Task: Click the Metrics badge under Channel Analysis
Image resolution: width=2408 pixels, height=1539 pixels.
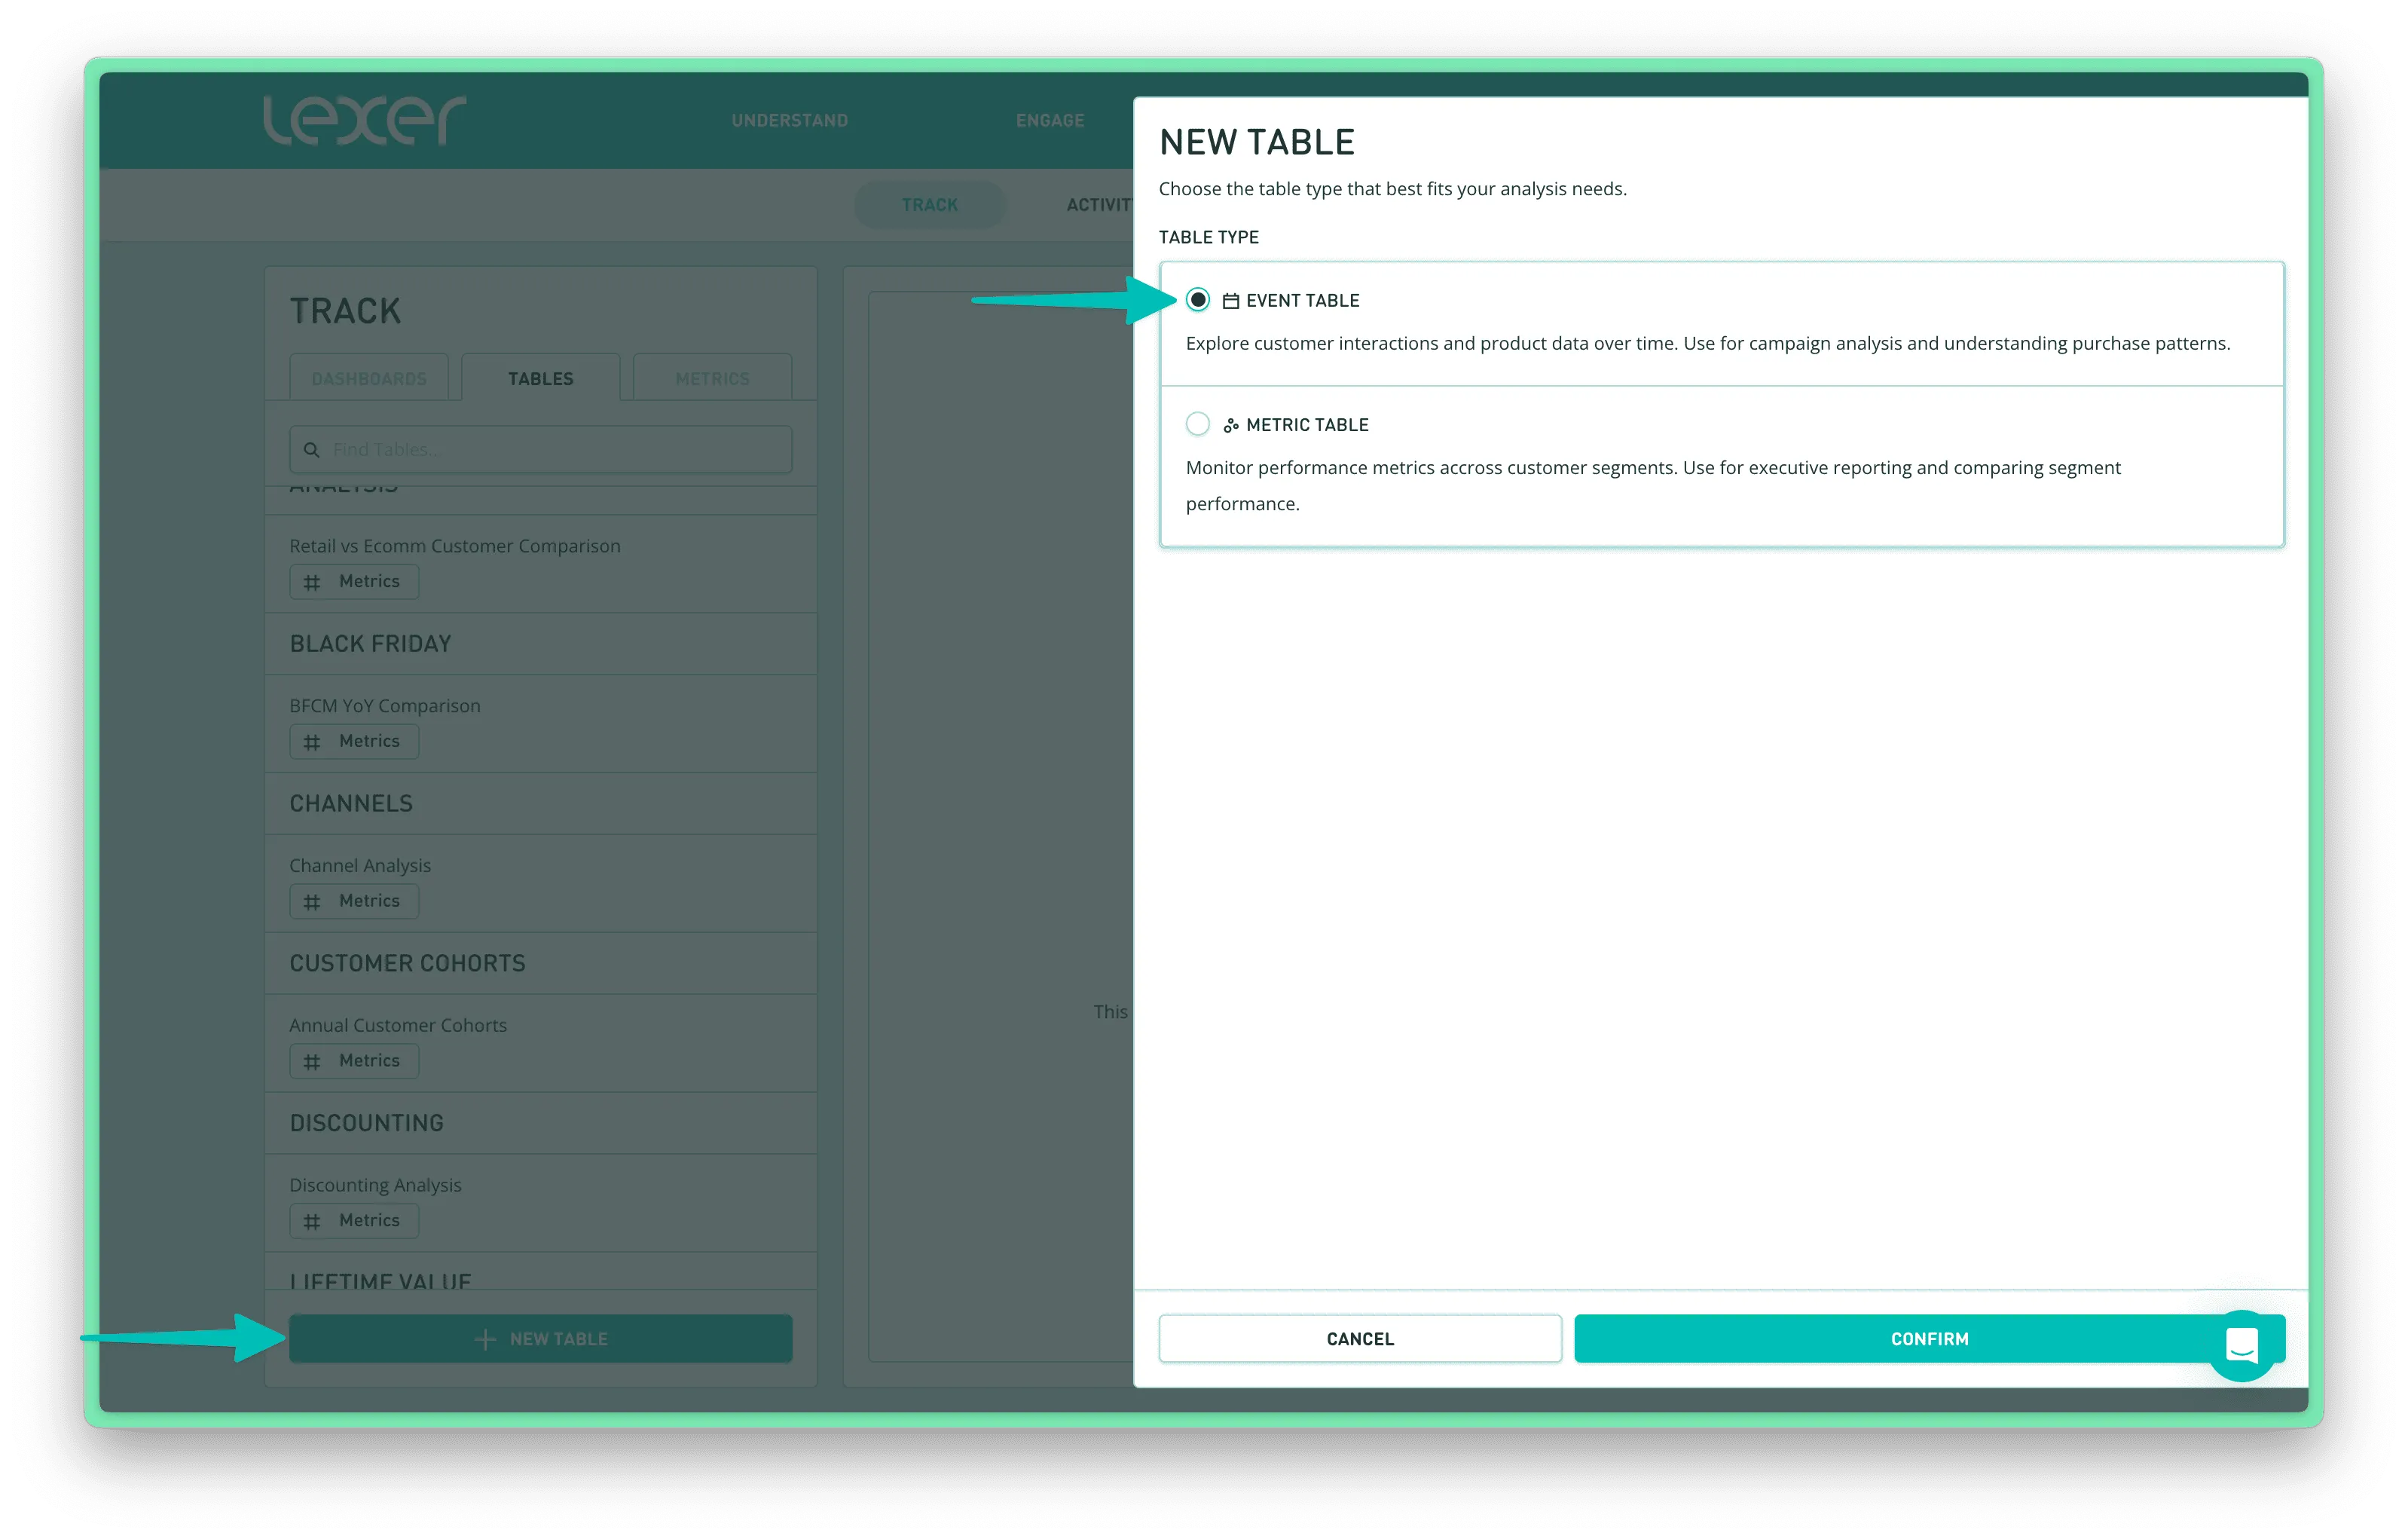Action: point(354,901)
